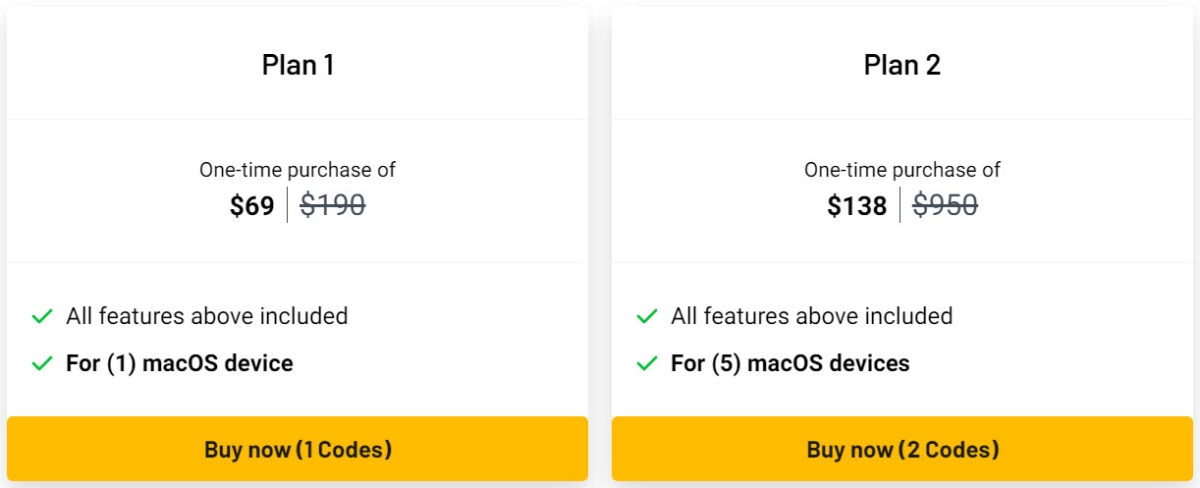Click the checkmark next to For (5) macOS devices

(647, 364)
